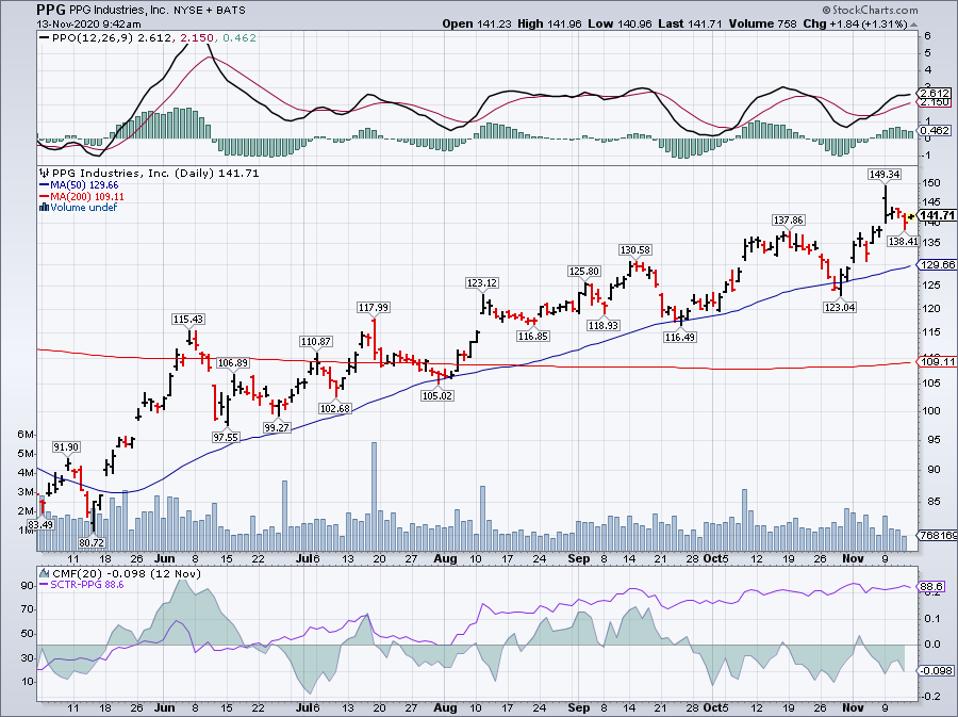Click the 109.11 moving-average tag on right axis
Image resolution: width=958 pixels, height=717 pixels.
pos(937,362)
